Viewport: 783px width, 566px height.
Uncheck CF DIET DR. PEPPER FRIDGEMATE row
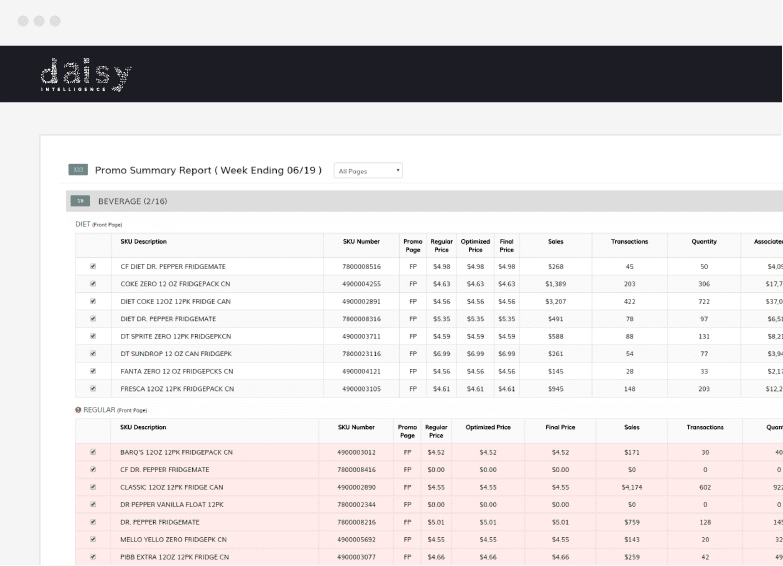pos(93,266)
